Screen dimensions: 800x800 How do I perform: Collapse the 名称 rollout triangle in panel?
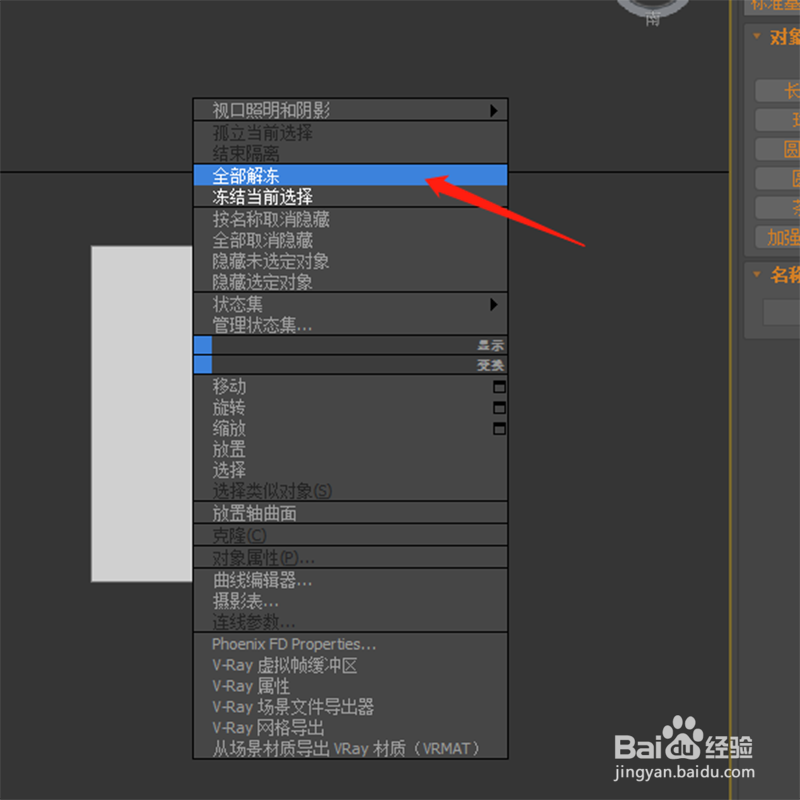(757, 274)
